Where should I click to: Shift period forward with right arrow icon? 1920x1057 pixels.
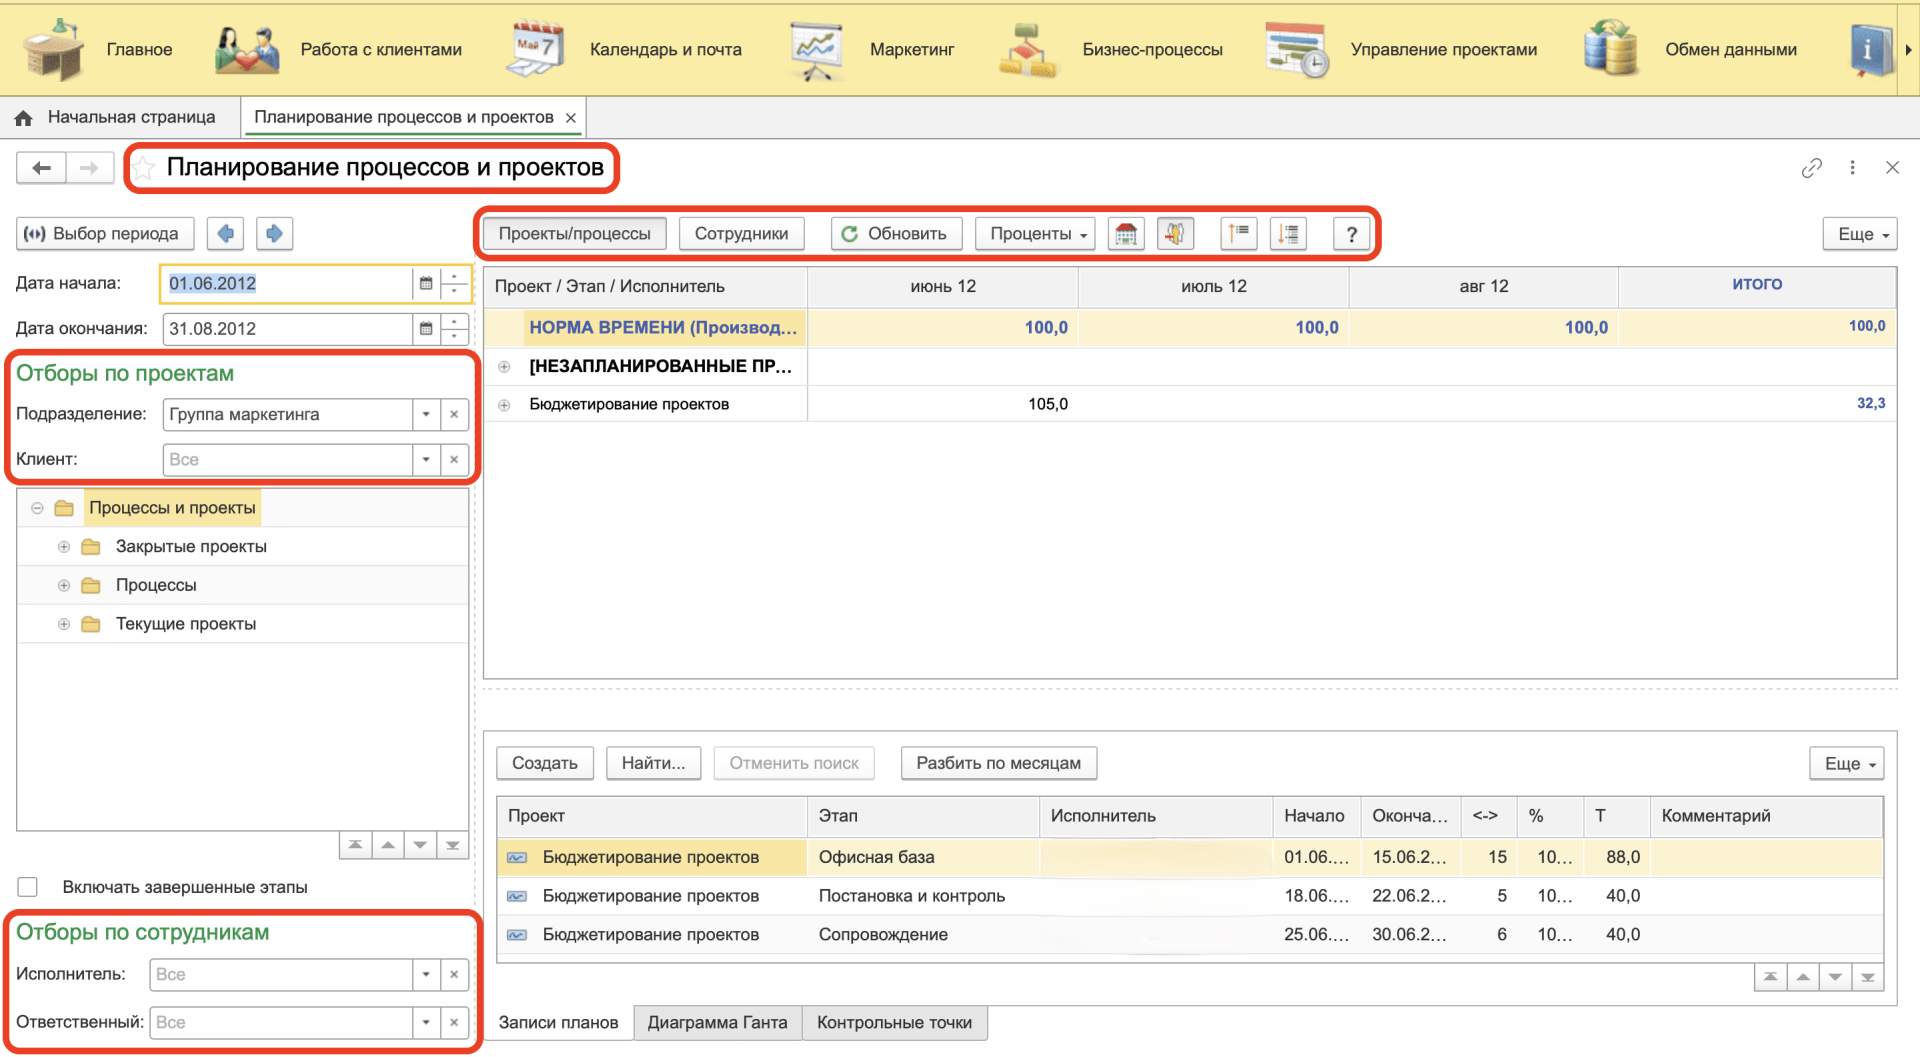click(274, 234)
